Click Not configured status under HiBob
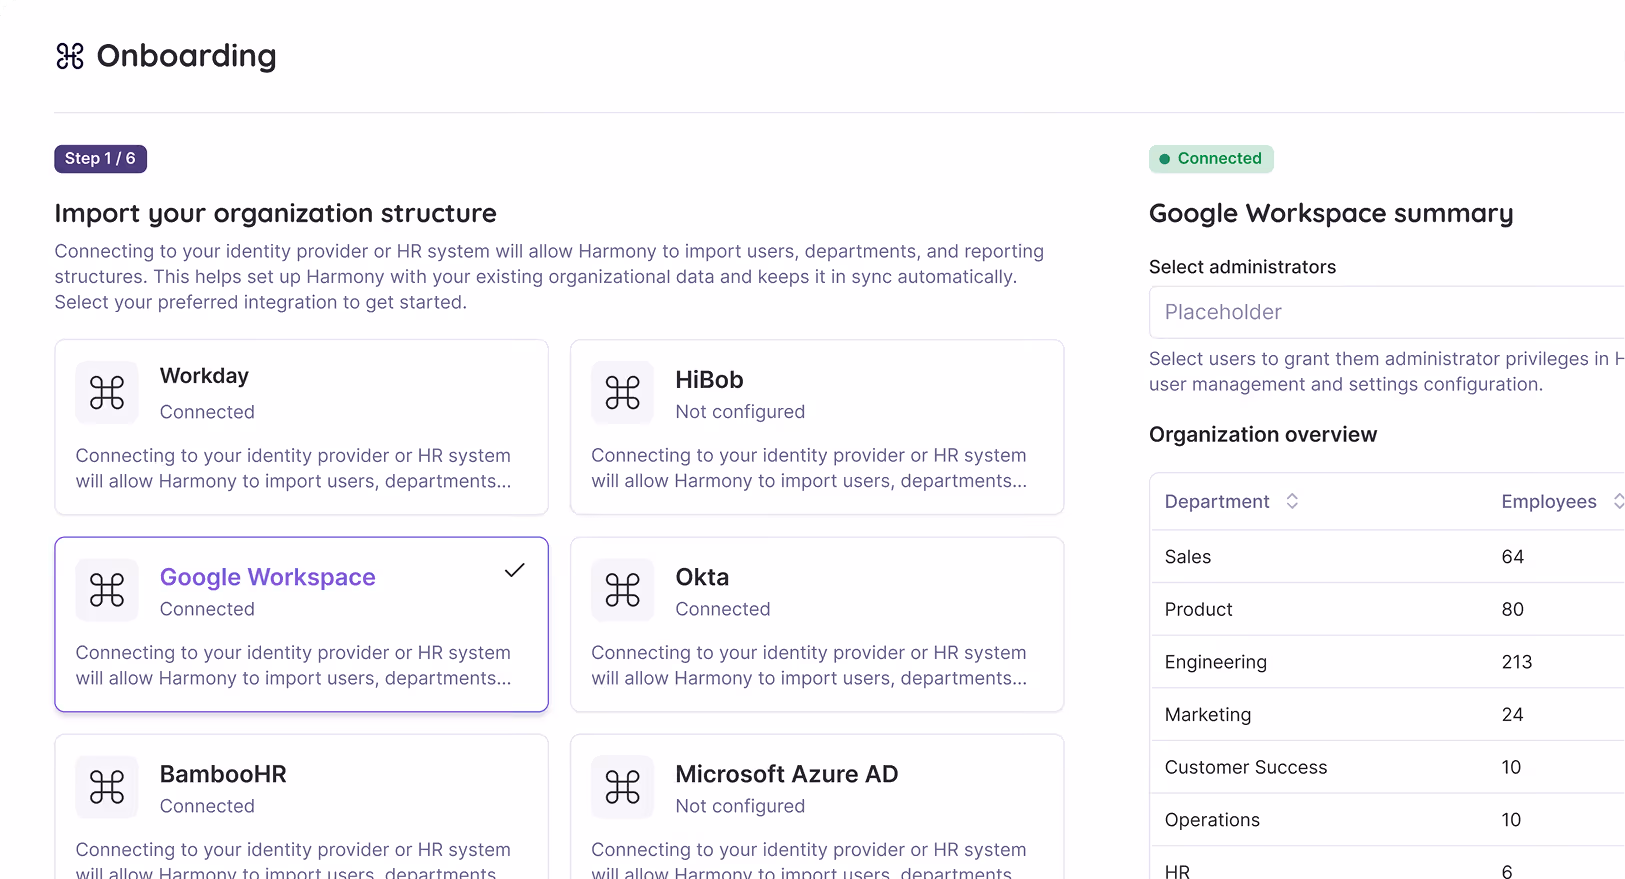The width and height of the screenshot is (1625, 879). click(740, 412)
